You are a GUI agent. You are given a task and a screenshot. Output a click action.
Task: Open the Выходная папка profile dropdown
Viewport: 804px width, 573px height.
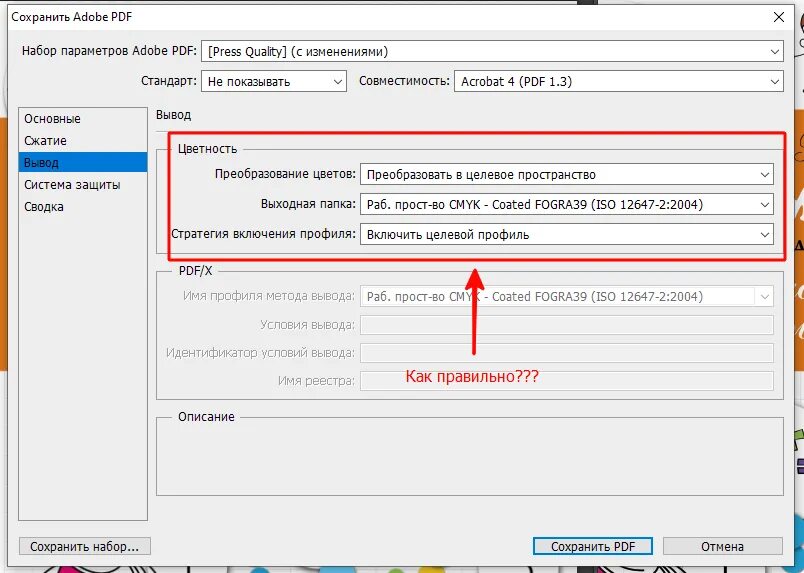567,204
